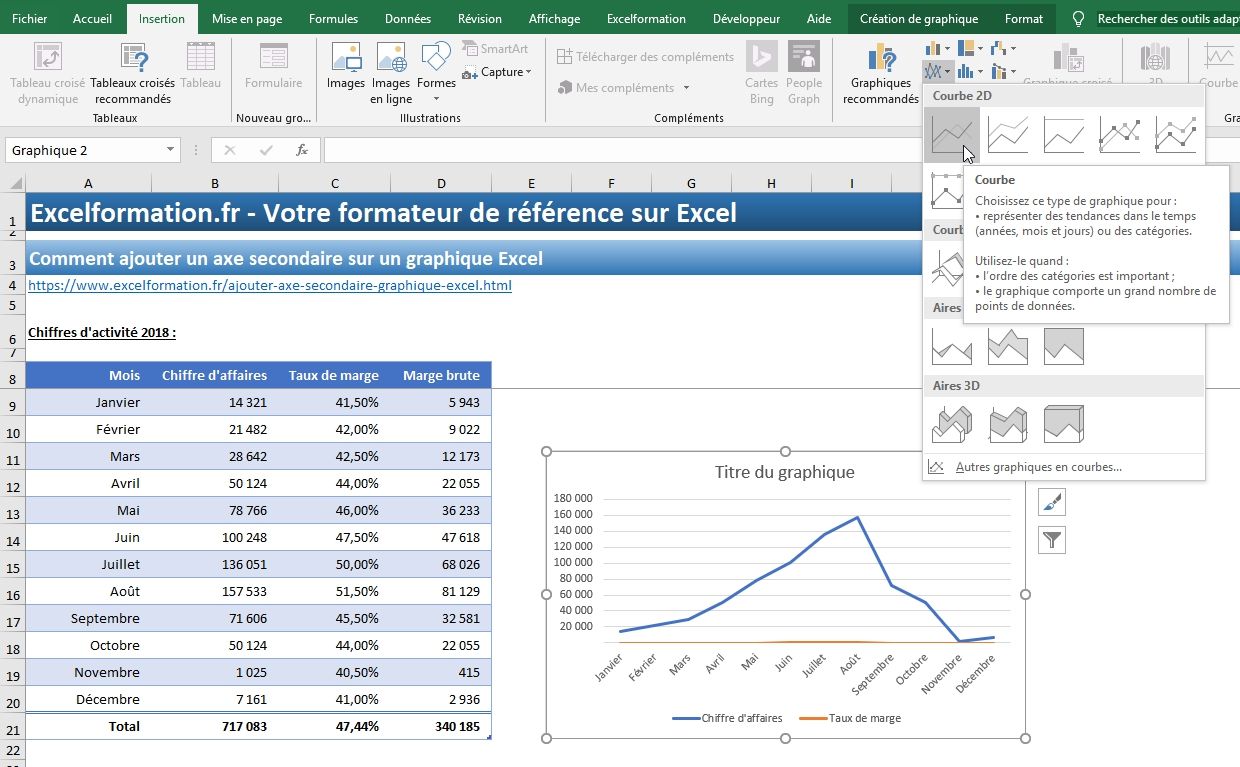Click the SmartArt button

[496, 48]
